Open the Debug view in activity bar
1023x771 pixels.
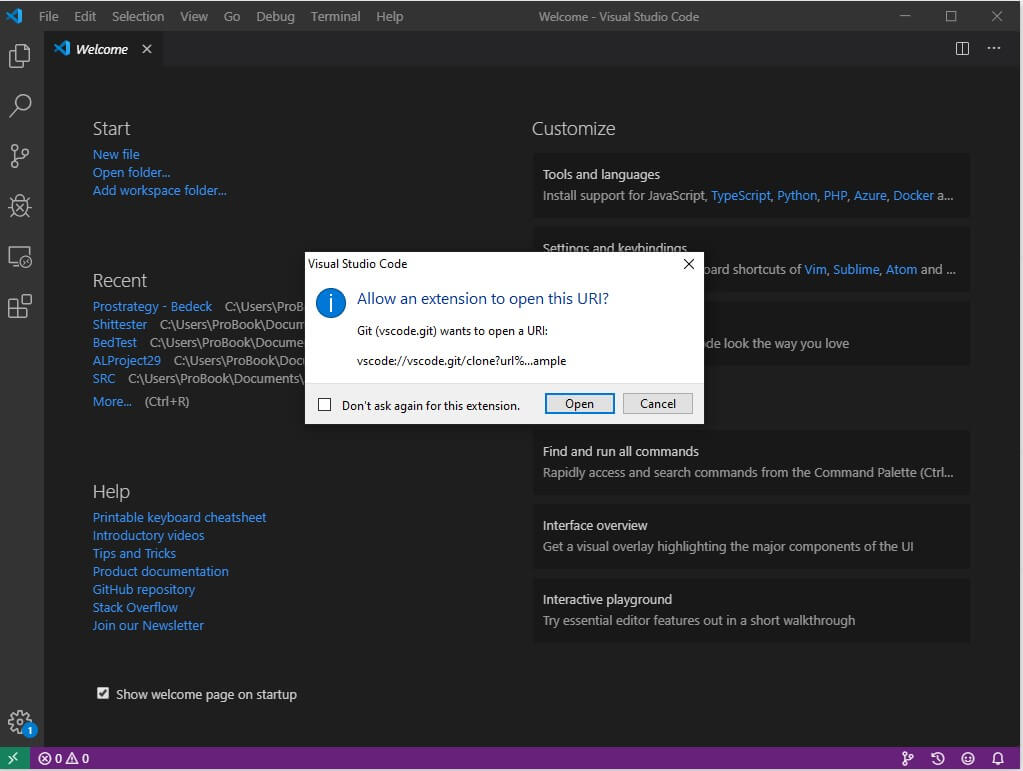[20, 206]
